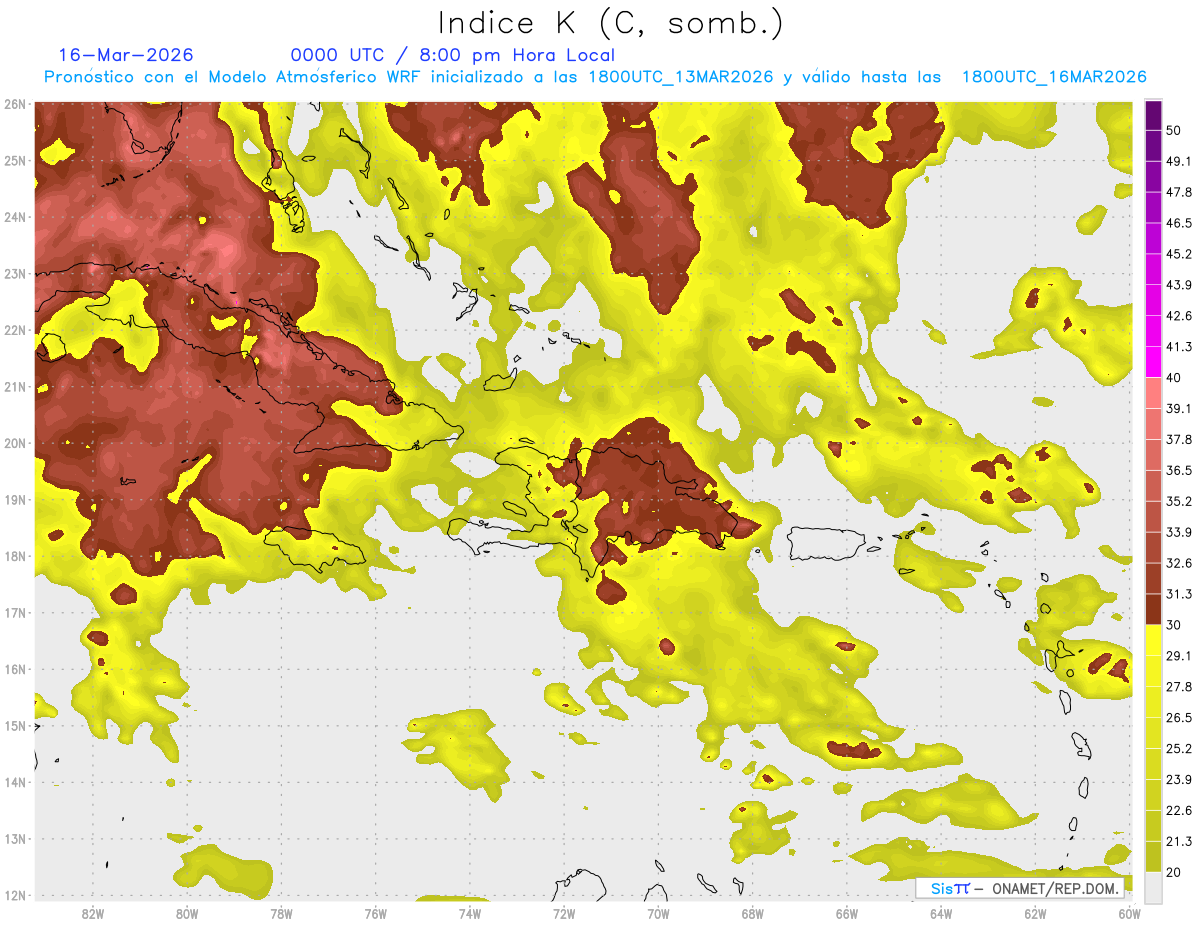Click the colorbar value 37.8

[1179, 440]
